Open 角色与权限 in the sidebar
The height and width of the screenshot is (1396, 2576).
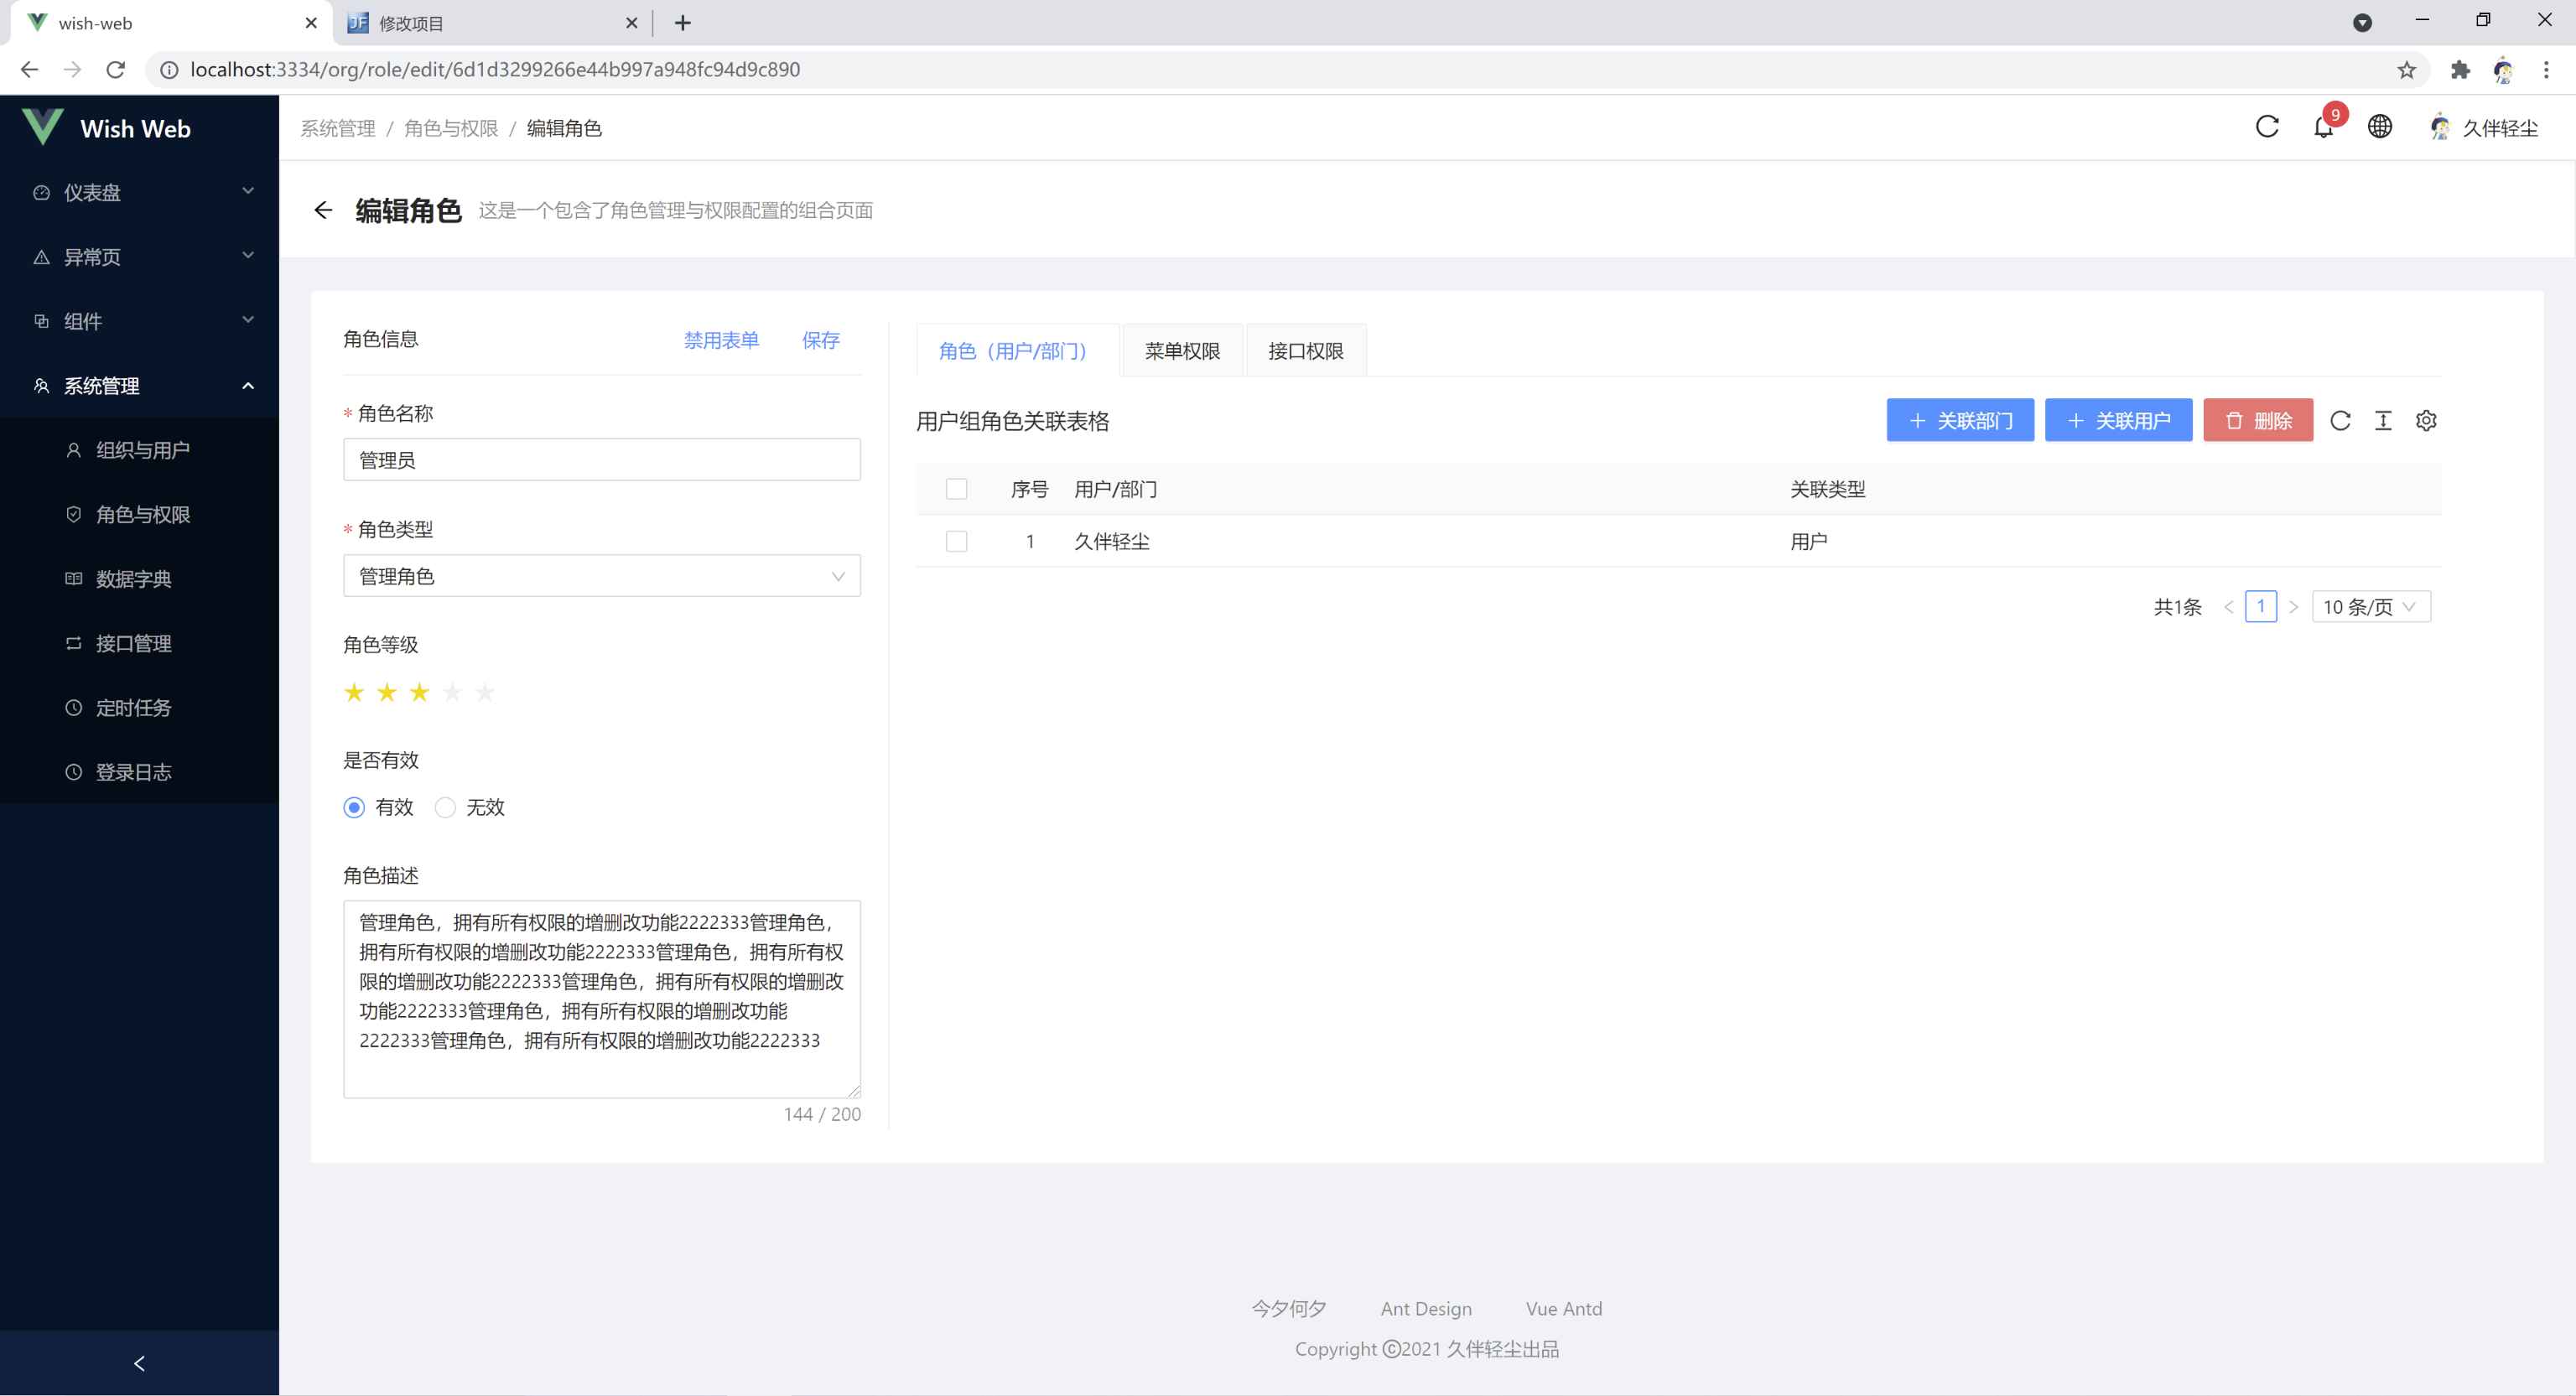[x=140, y=514]
